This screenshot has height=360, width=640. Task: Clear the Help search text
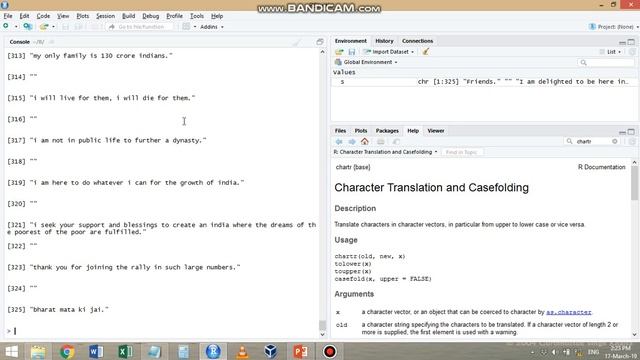[x=615, y=141]
